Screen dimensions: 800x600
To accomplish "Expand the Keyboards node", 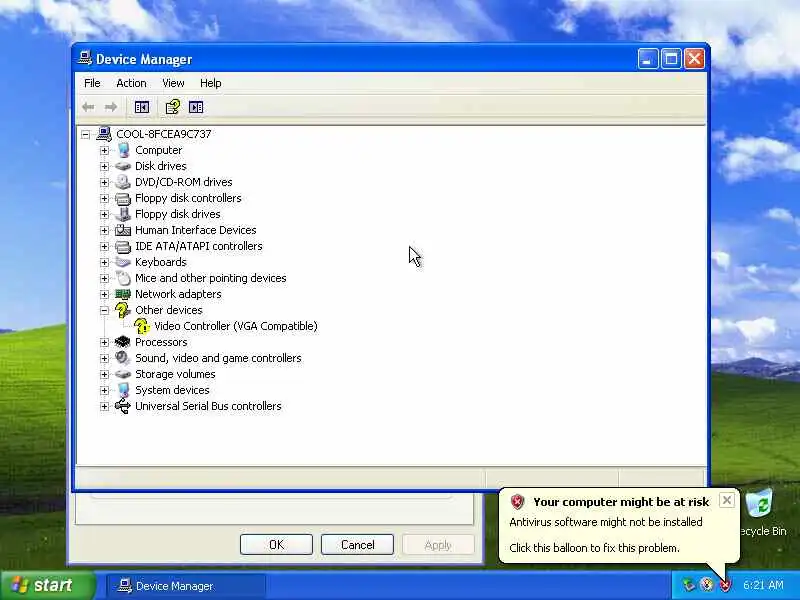I will [x=104, y=262].
